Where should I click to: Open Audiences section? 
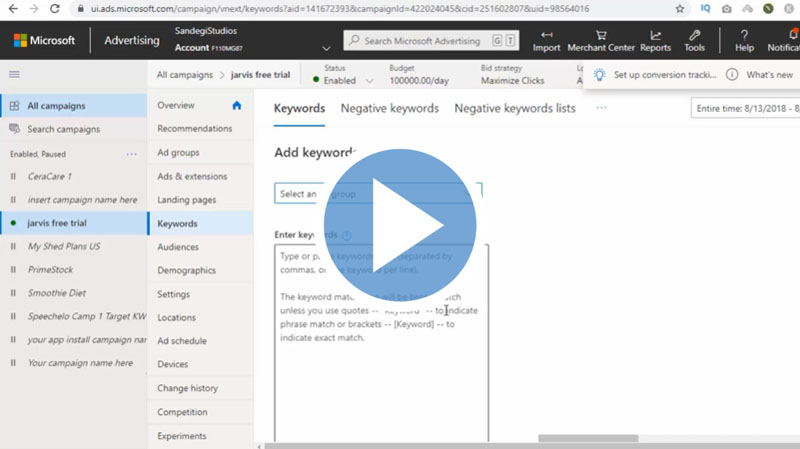tap(178, 246)
